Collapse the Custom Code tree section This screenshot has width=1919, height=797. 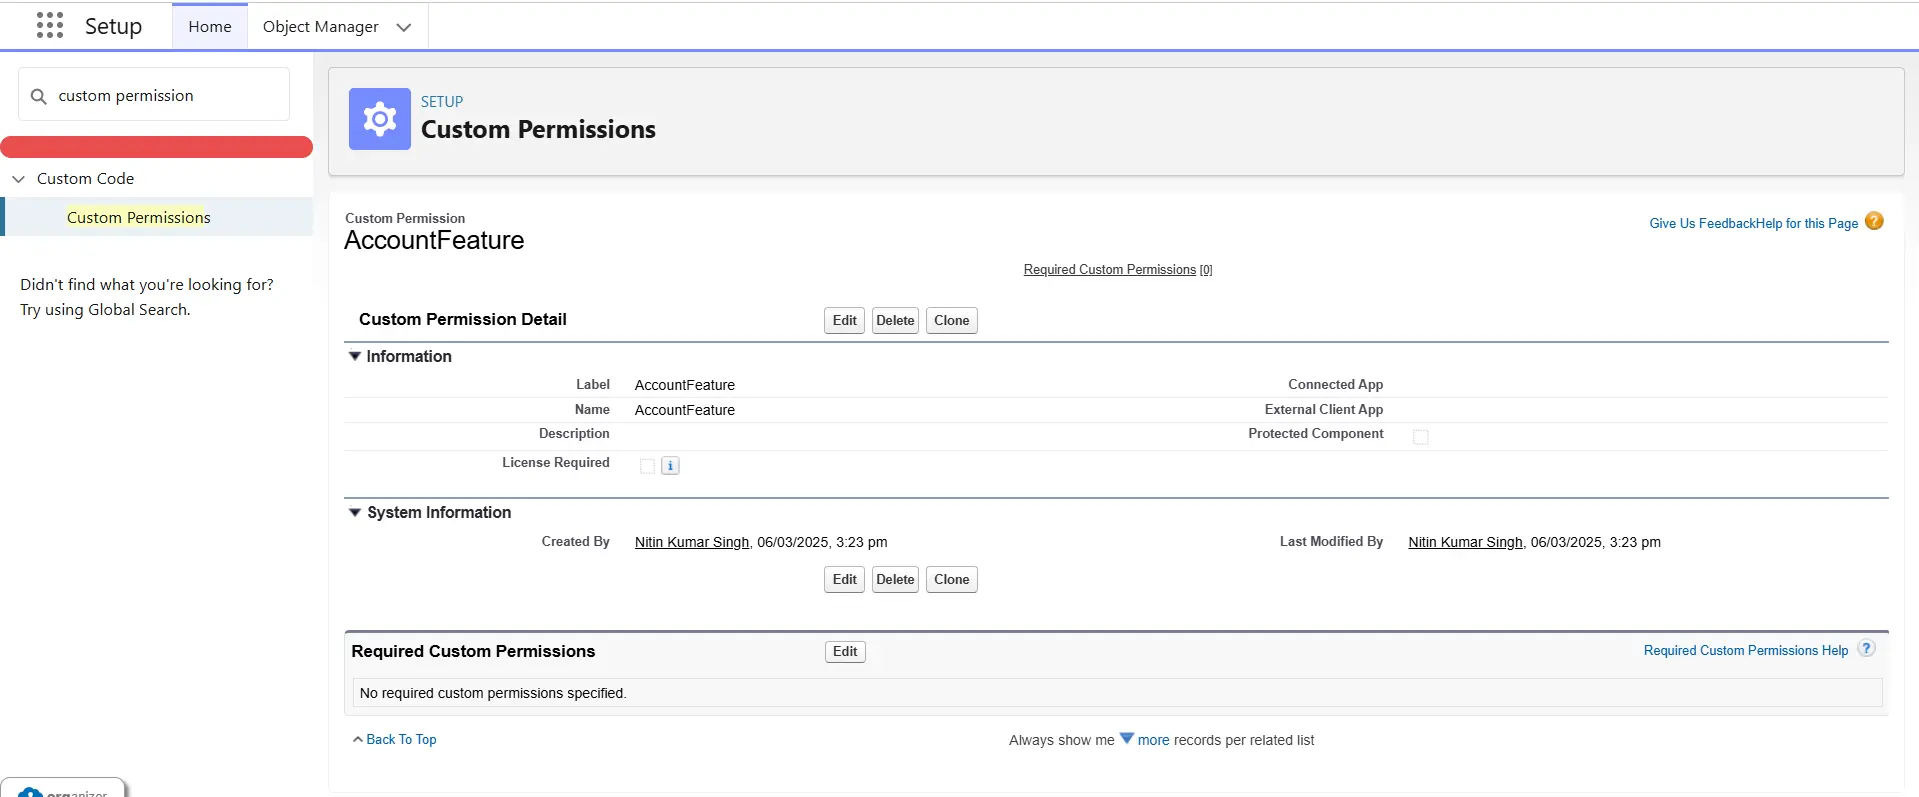coord(18,179)
